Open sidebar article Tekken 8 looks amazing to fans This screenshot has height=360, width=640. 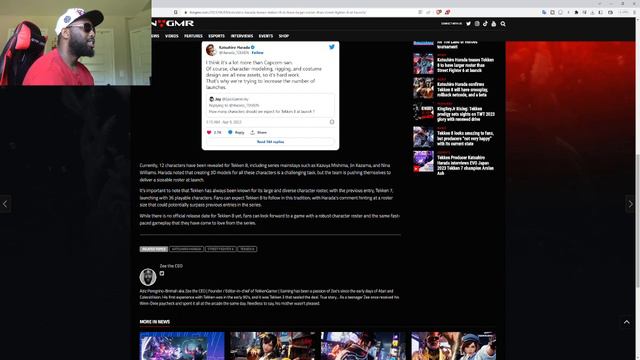point(465,138)
